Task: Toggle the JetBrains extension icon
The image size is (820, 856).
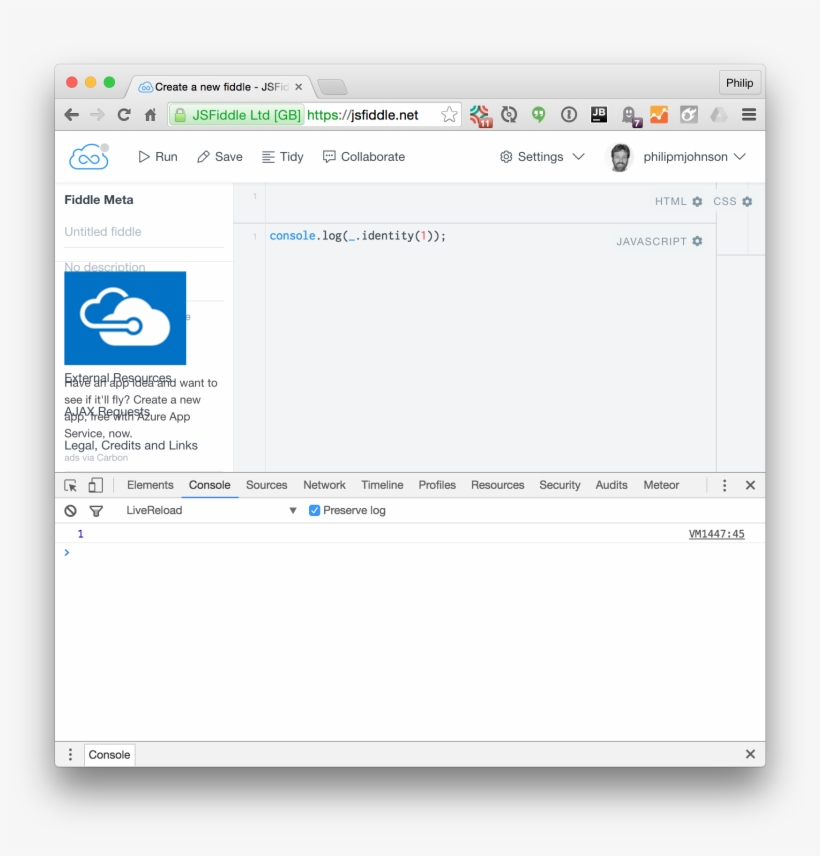Action: tap(598, 114)
